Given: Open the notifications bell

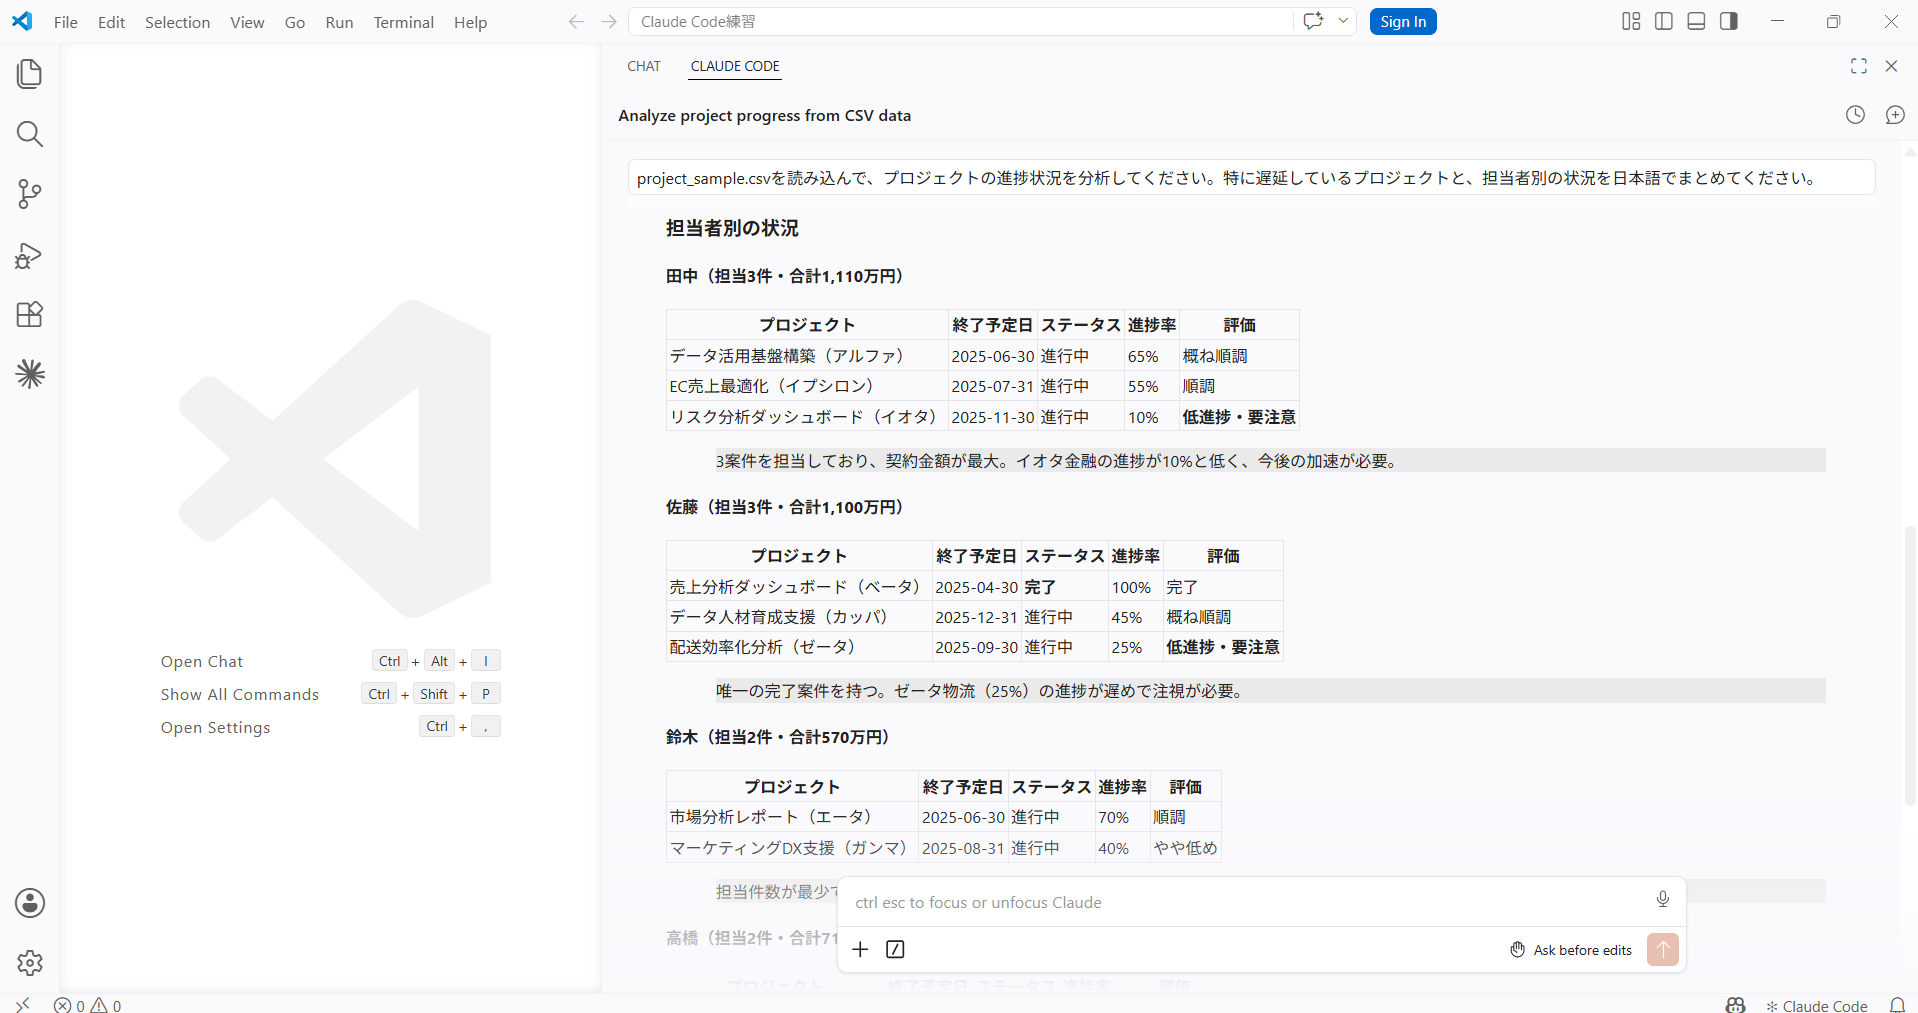Looking at the screenshot, I should (x=1897, y=1005).
